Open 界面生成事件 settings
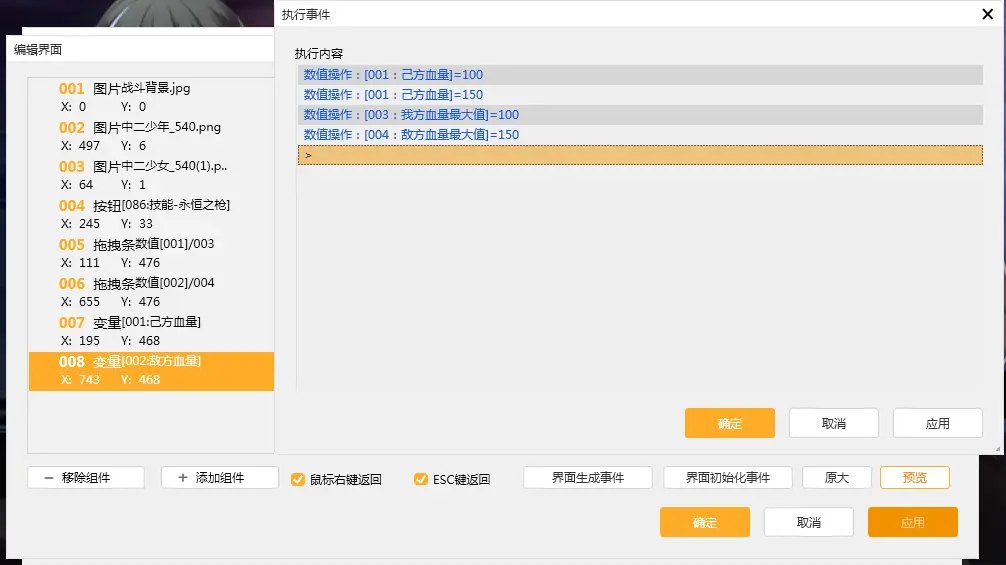Screen dimensions: 1006x565 588,478
